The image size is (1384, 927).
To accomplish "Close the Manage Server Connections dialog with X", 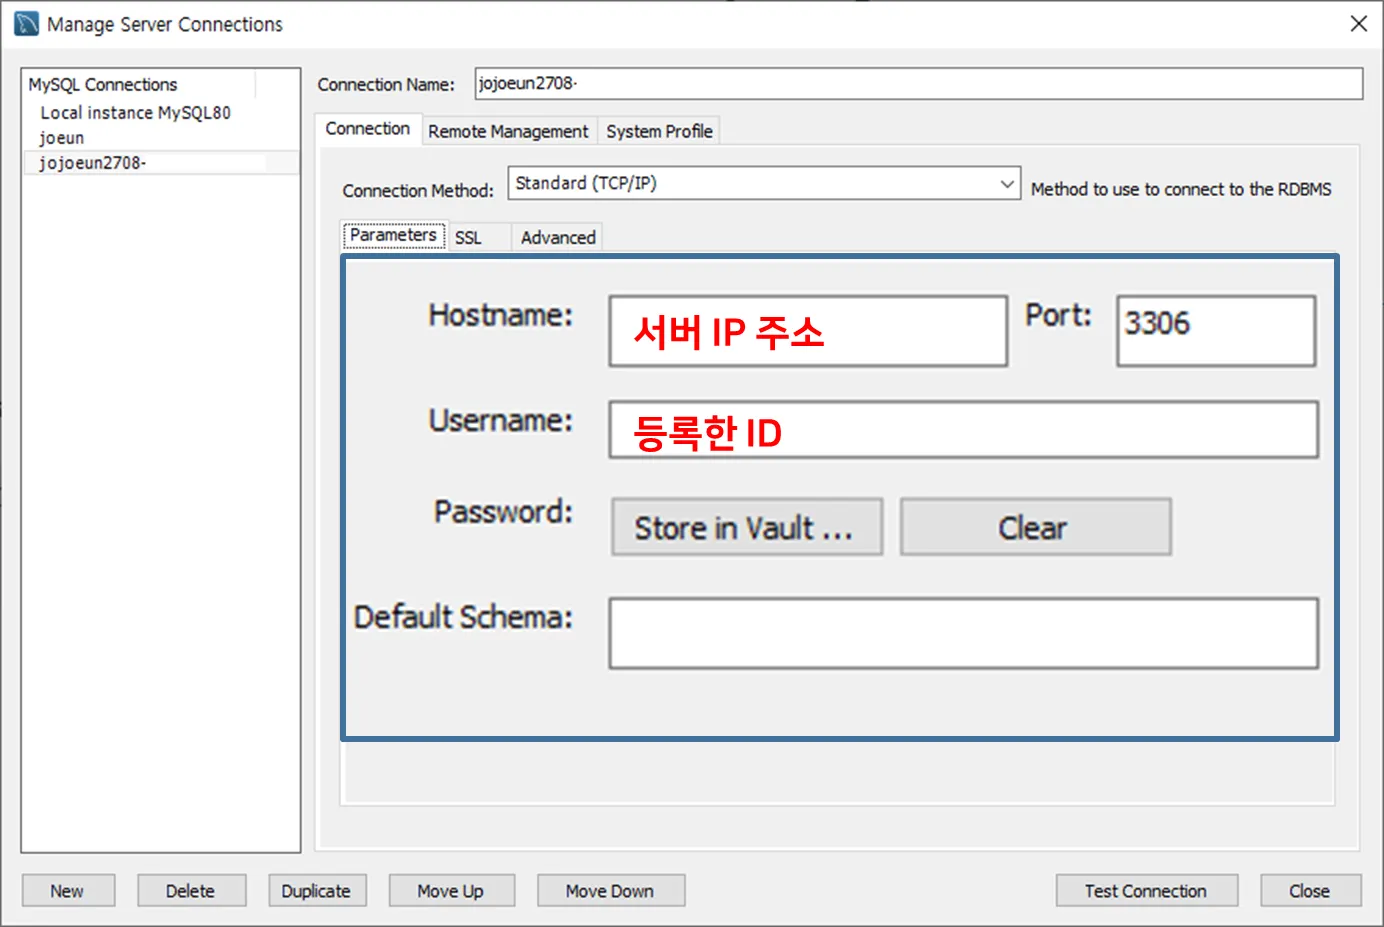I will [1358, 24].
